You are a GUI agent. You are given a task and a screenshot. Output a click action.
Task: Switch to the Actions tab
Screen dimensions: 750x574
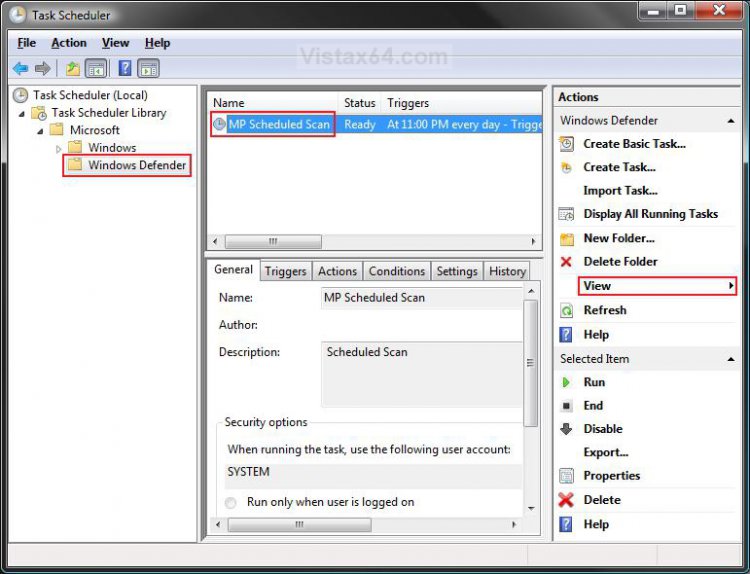coord(337,271)
